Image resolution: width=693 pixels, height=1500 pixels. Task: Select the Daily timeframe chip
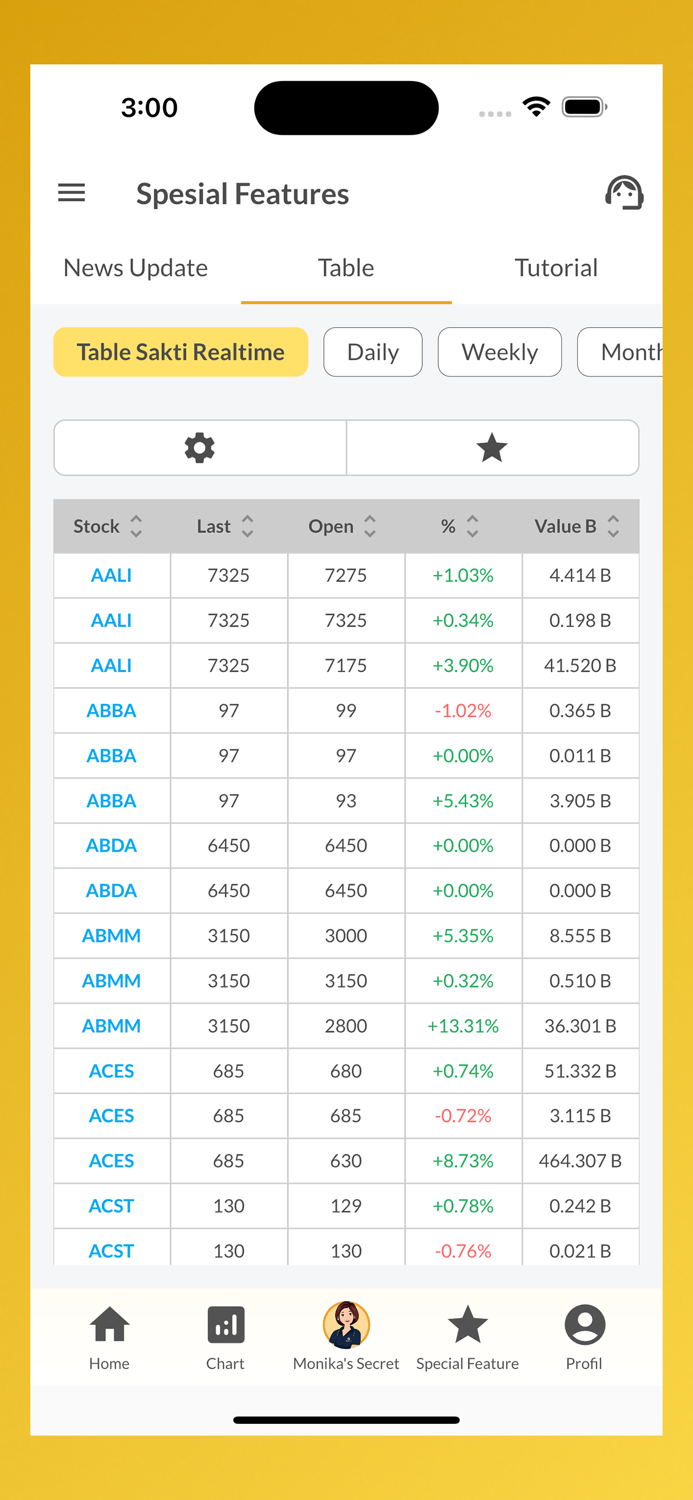tap(373, 352)
